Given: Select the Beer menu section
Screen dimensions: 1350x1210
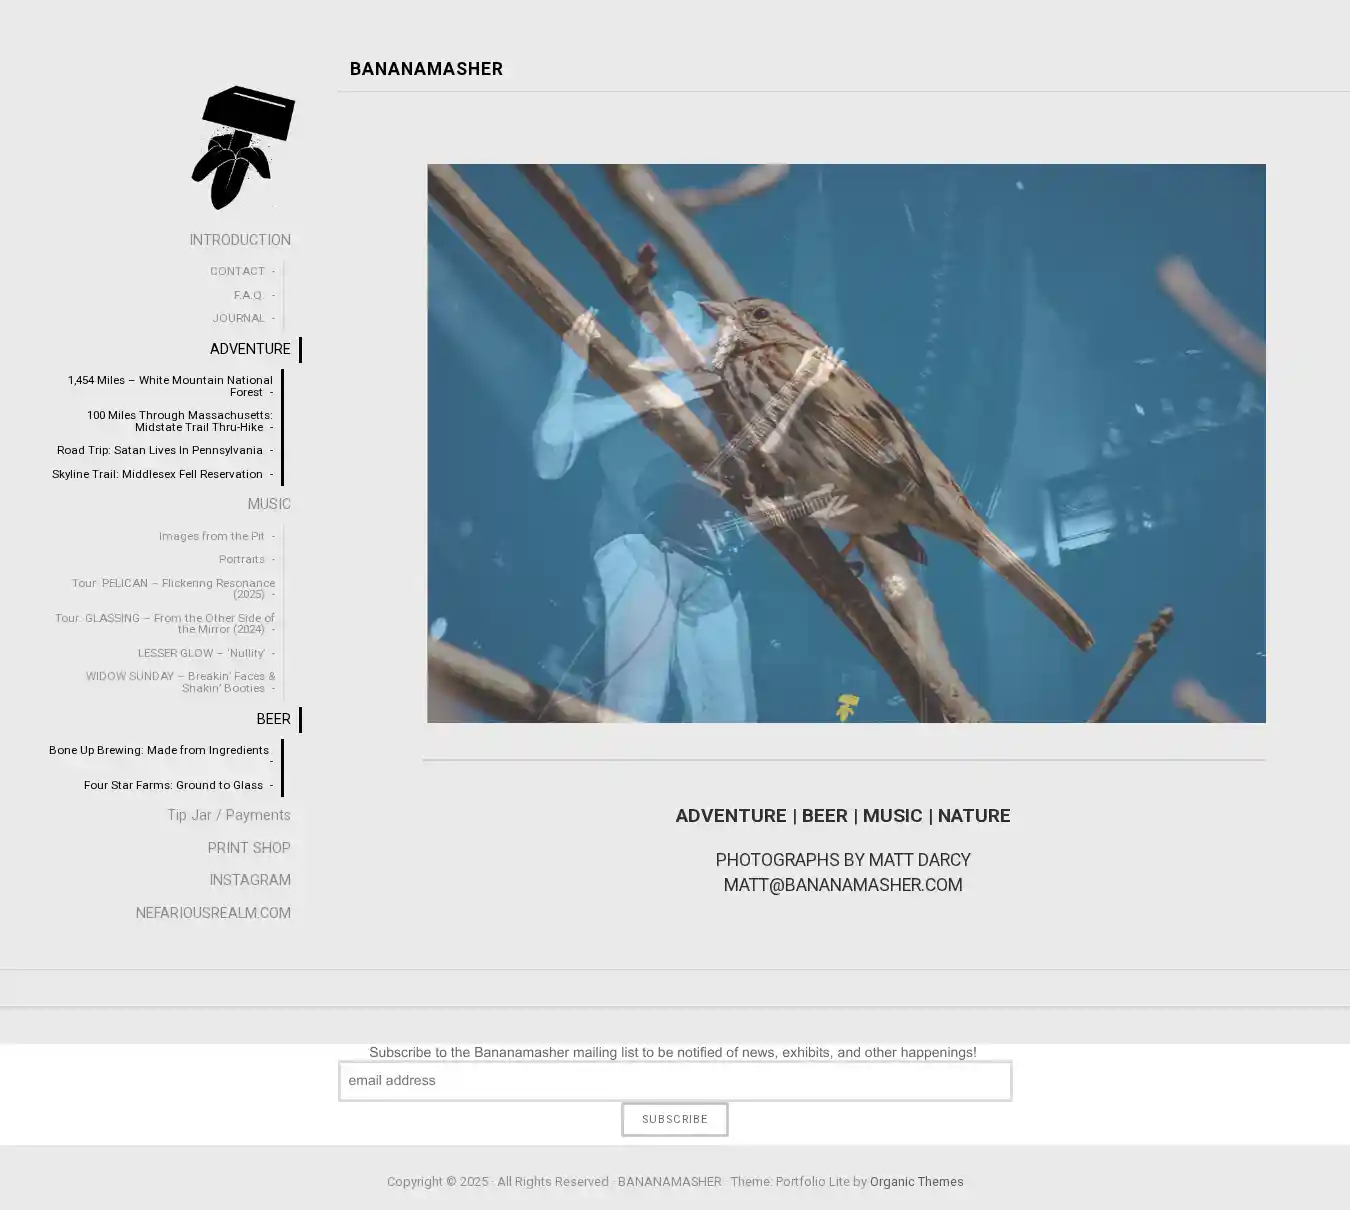Looking at the screenshot, I should [x=273, y=719].
